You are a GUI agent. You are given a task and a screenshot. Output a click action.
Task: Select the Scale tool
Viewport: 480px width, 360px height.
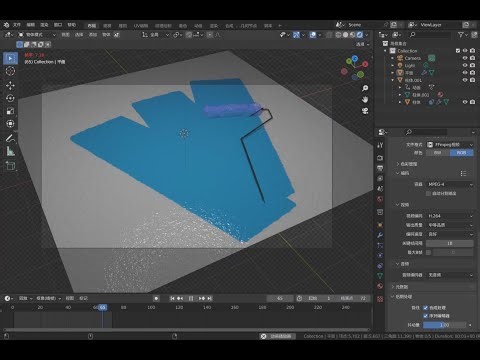coord(10,111)
